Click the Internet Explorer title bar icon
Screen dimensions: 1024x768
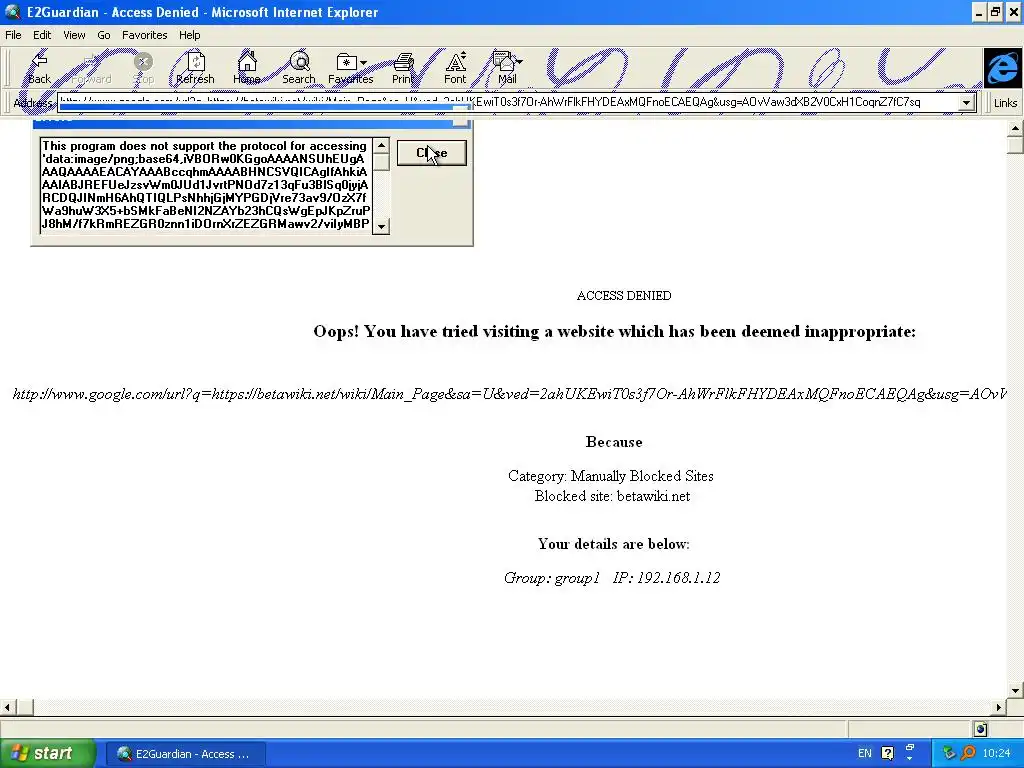pyautogui.click(x=12, y=12)
